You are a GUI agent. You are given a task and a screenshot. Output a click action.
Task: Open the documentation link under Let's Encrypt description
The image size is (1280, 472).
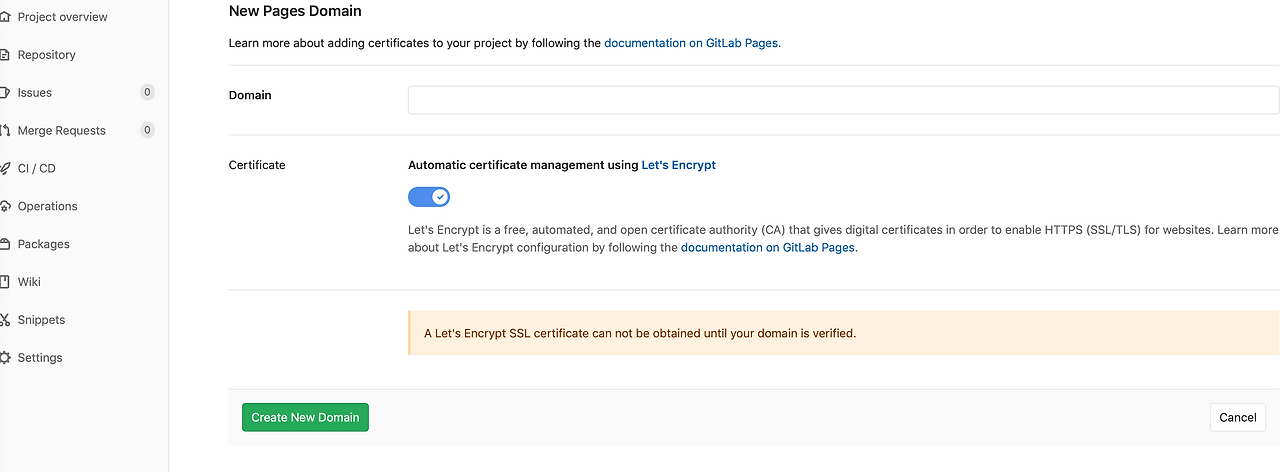point(767,247)
